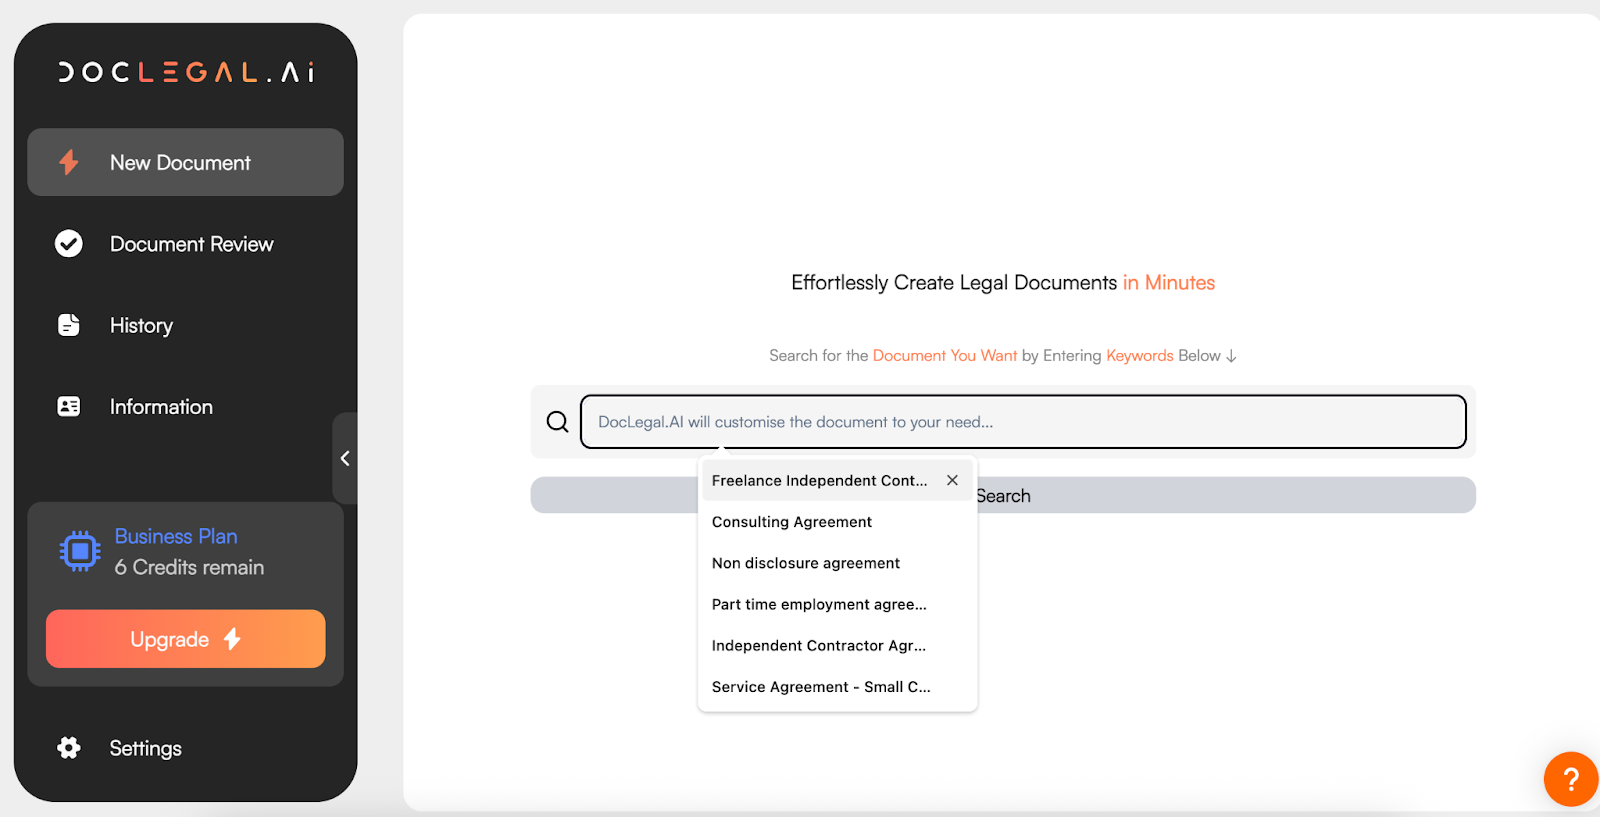
Task: Select Part time employment agree... suggestion
Action: [x=838, y=604]
